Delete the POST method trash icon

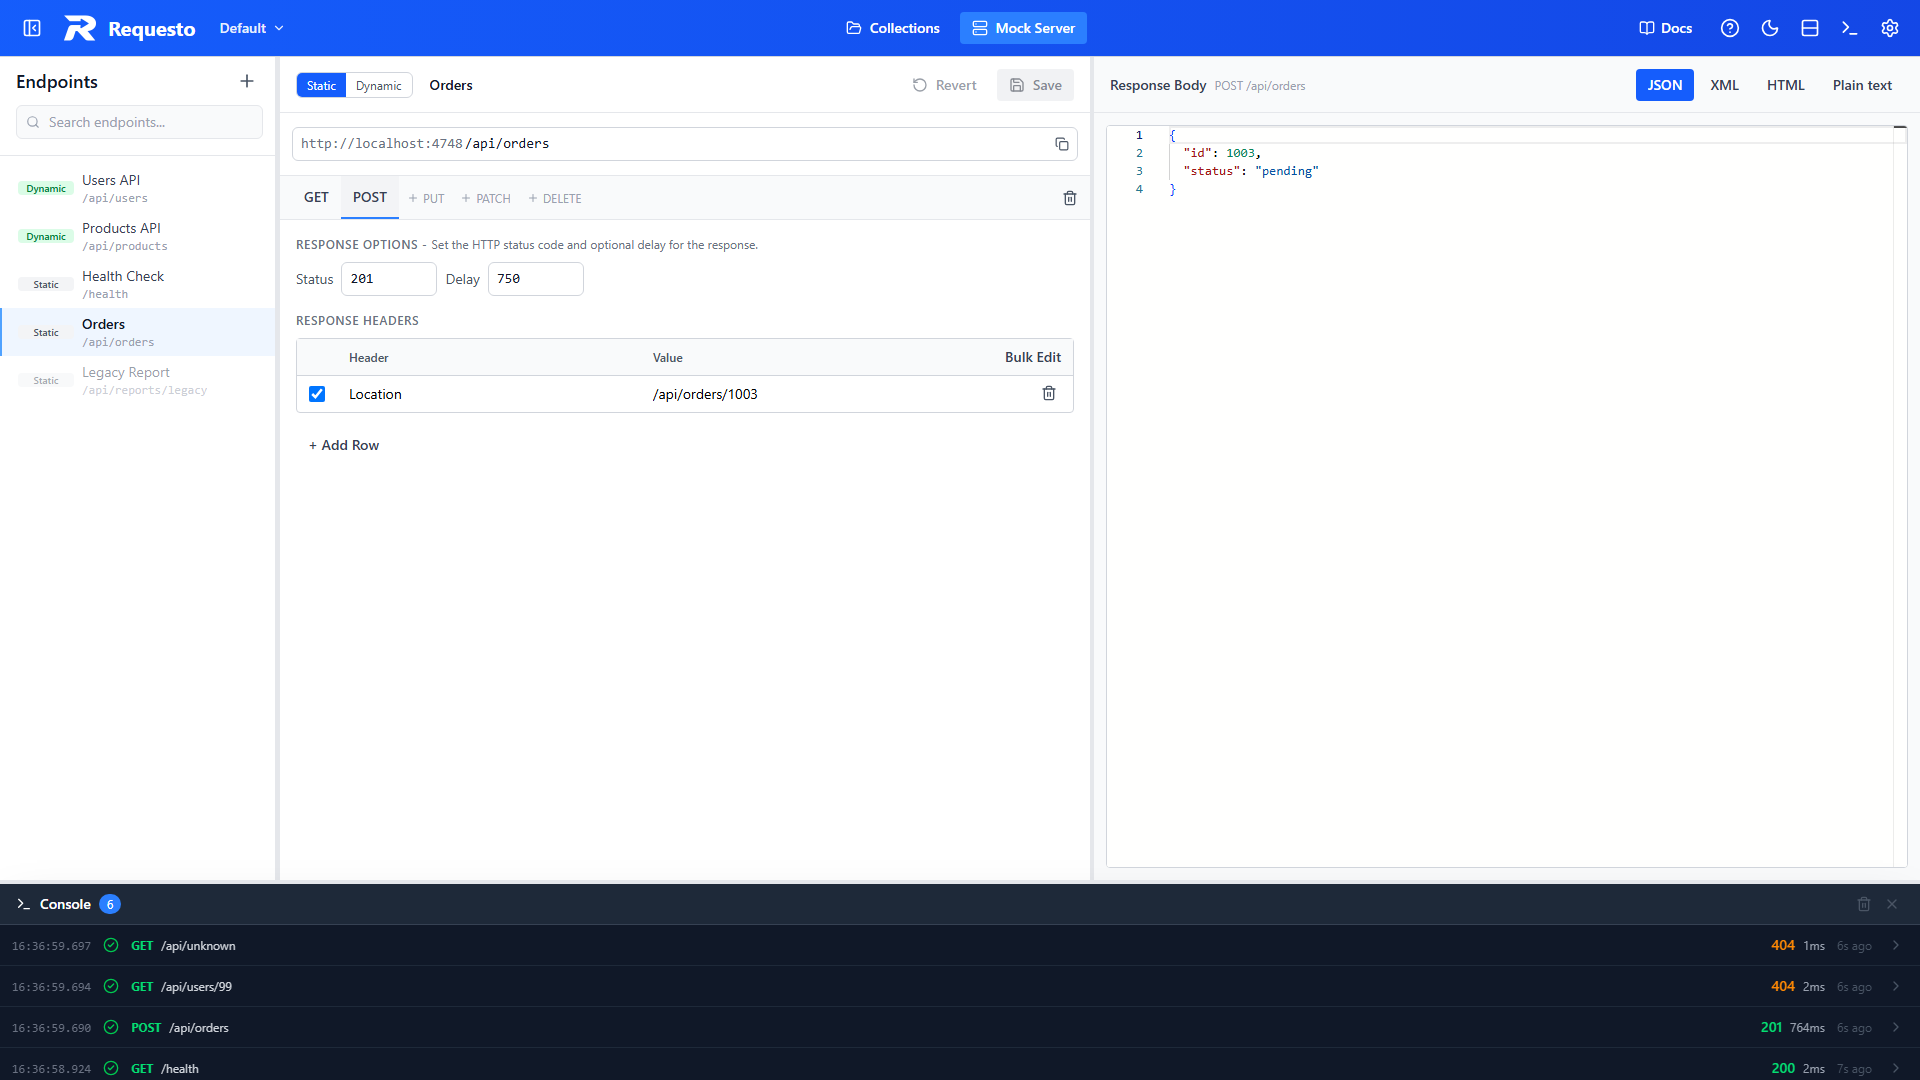click(1070, 198)
